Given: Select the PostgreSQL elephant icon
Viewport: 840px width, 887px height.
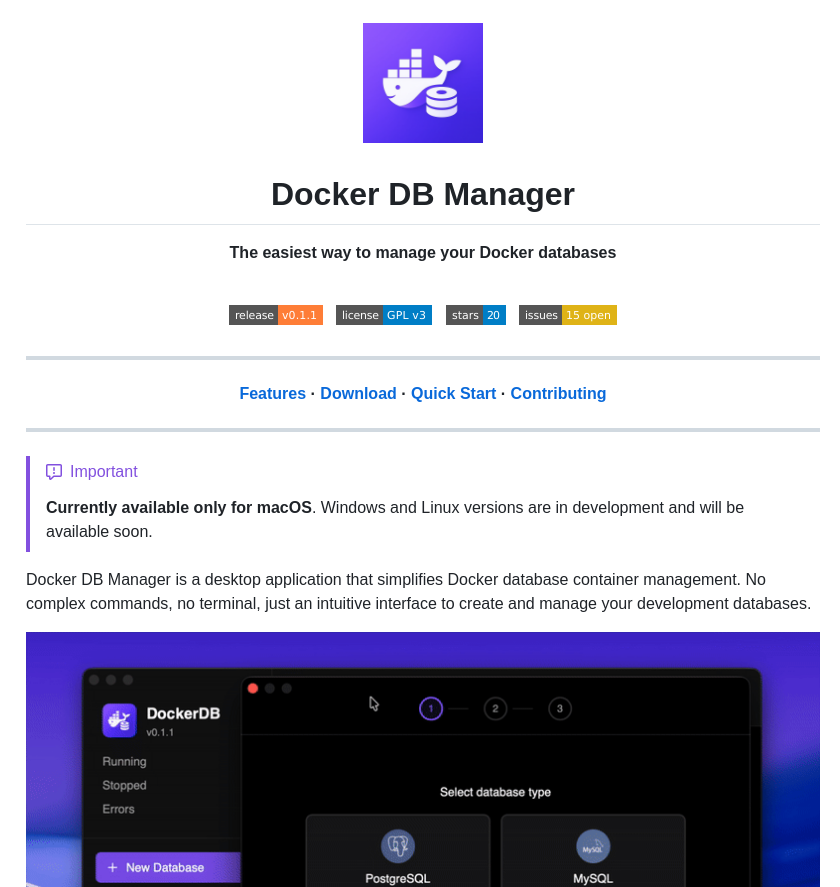Looking at the screenshot, I should click(398, 847).
